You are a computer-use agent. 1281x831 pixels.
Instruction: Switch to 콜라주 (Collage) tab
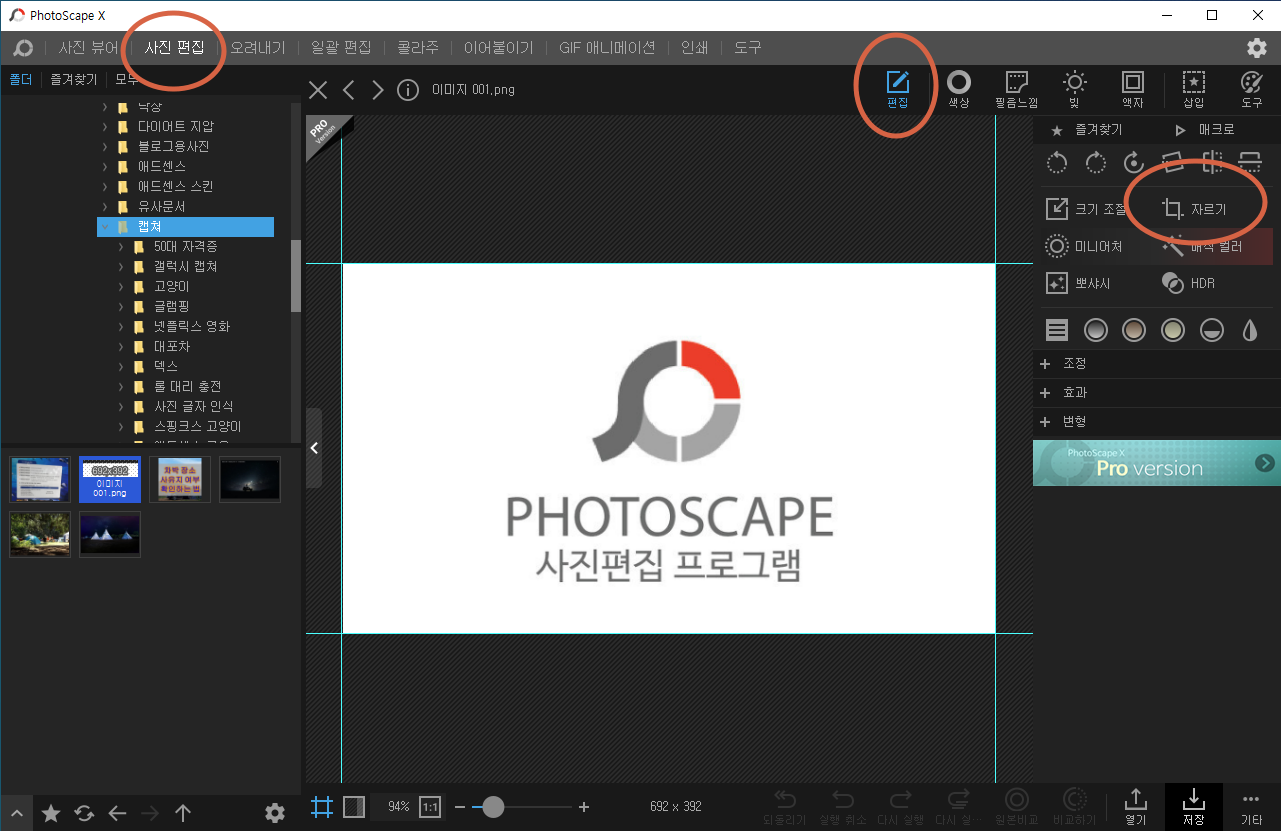(418, 47)
